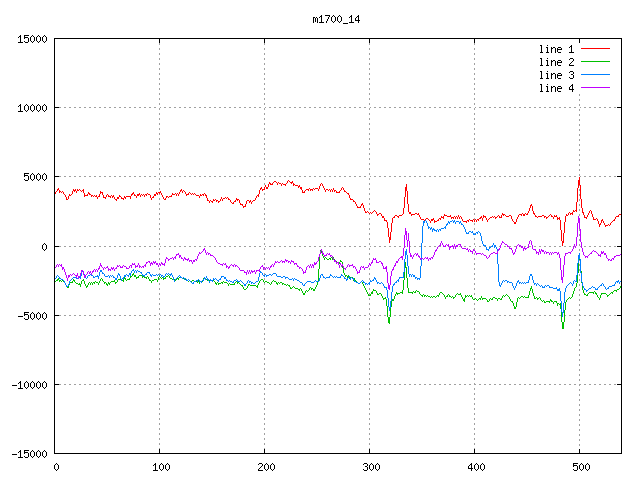Click the red legend sample for line 1
The image size is (640, 480).
click(595, 49)
